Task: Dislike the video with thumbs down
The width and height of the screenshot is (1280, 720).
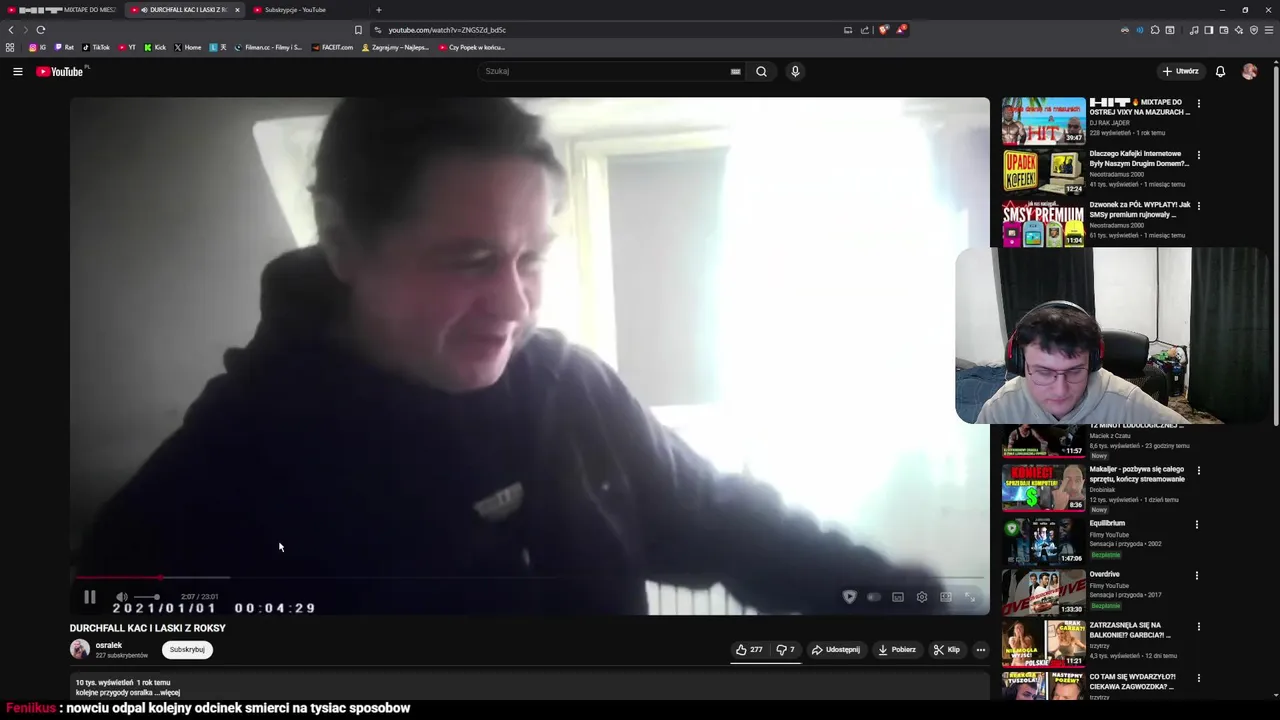Action: 786,649
